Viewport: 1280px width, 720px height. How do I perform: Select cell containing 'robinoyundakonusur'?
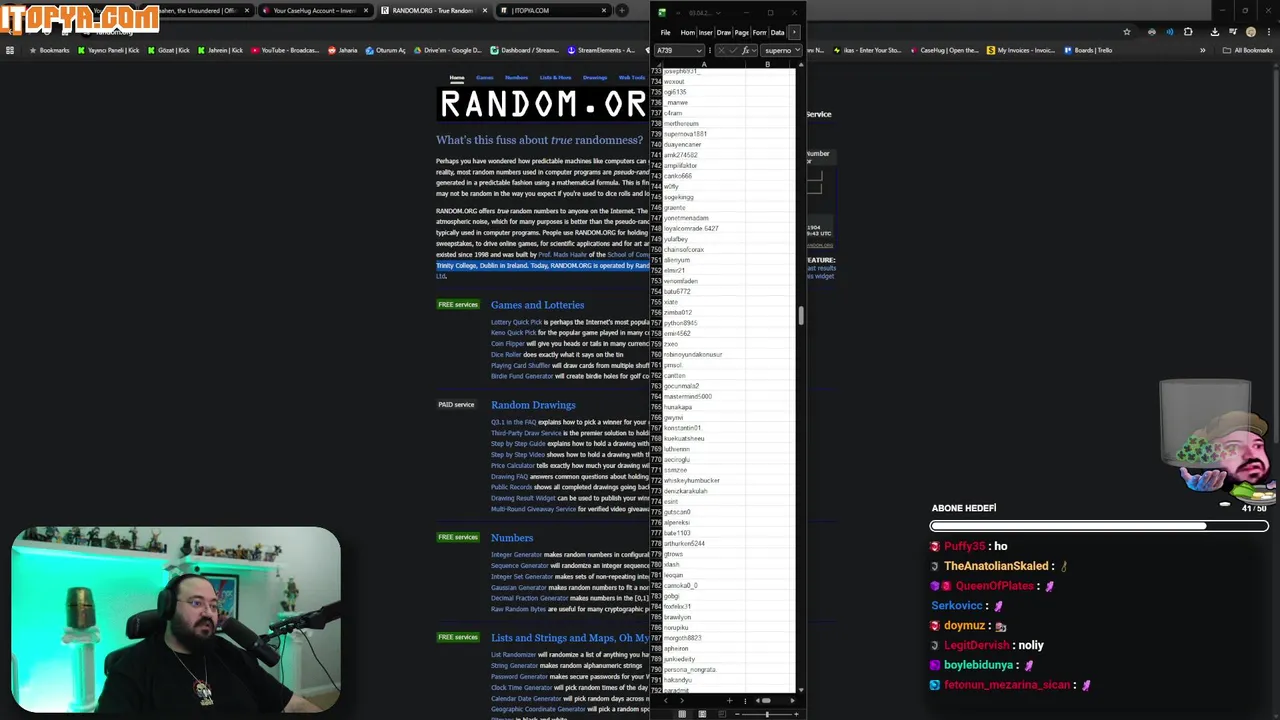pyautogui.click(x=704, y=354)
